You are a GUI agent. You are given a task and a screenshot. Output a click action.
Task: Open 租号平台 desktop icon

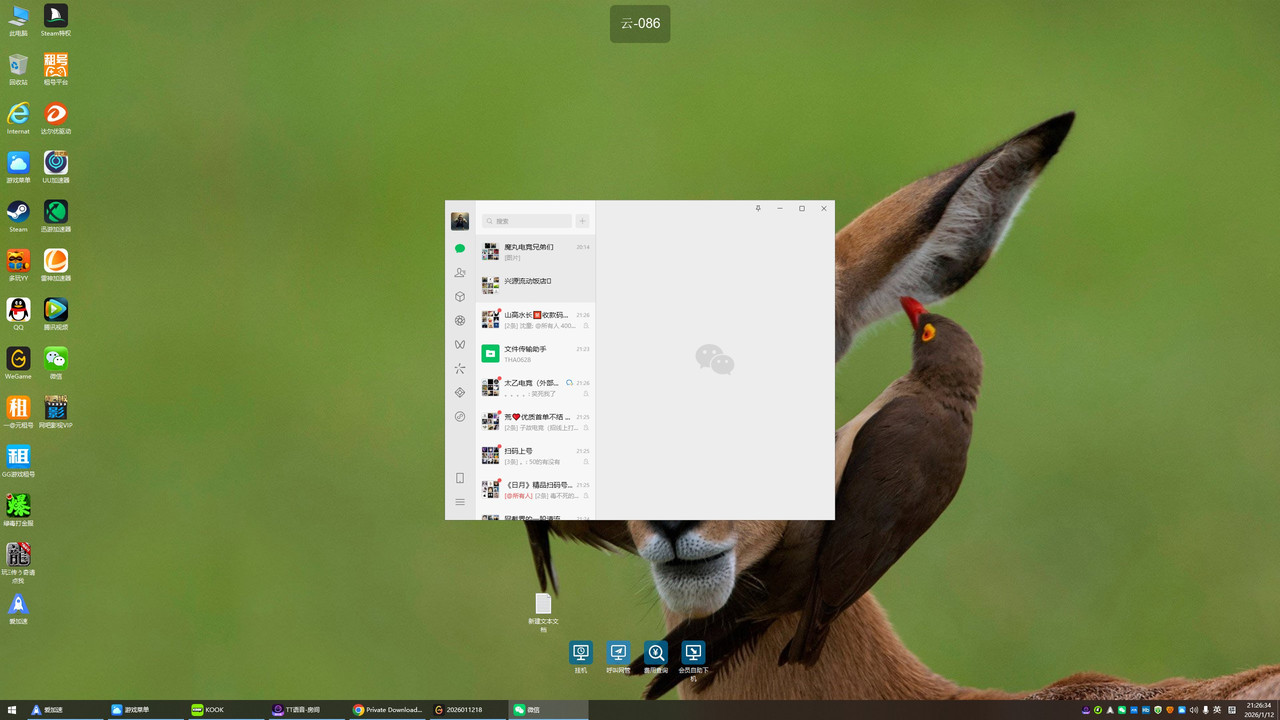56,69
